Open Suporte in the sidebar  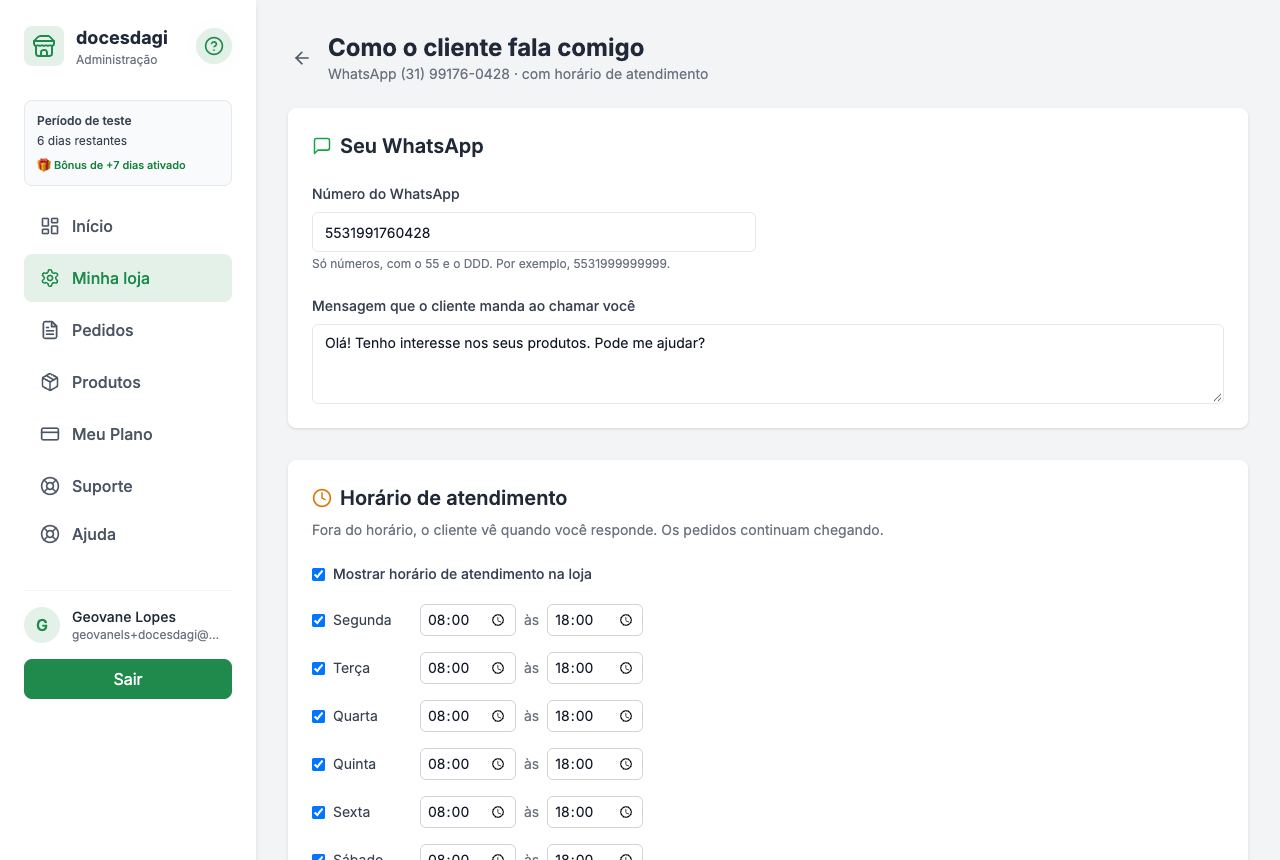128,486
